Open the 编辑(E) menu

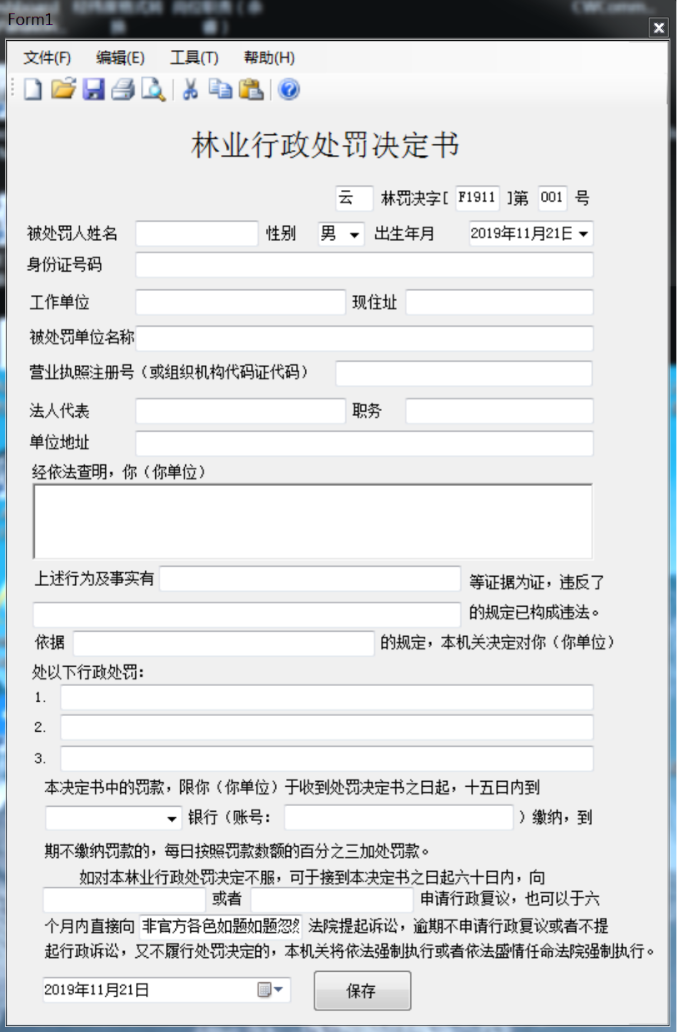(120, 57)
